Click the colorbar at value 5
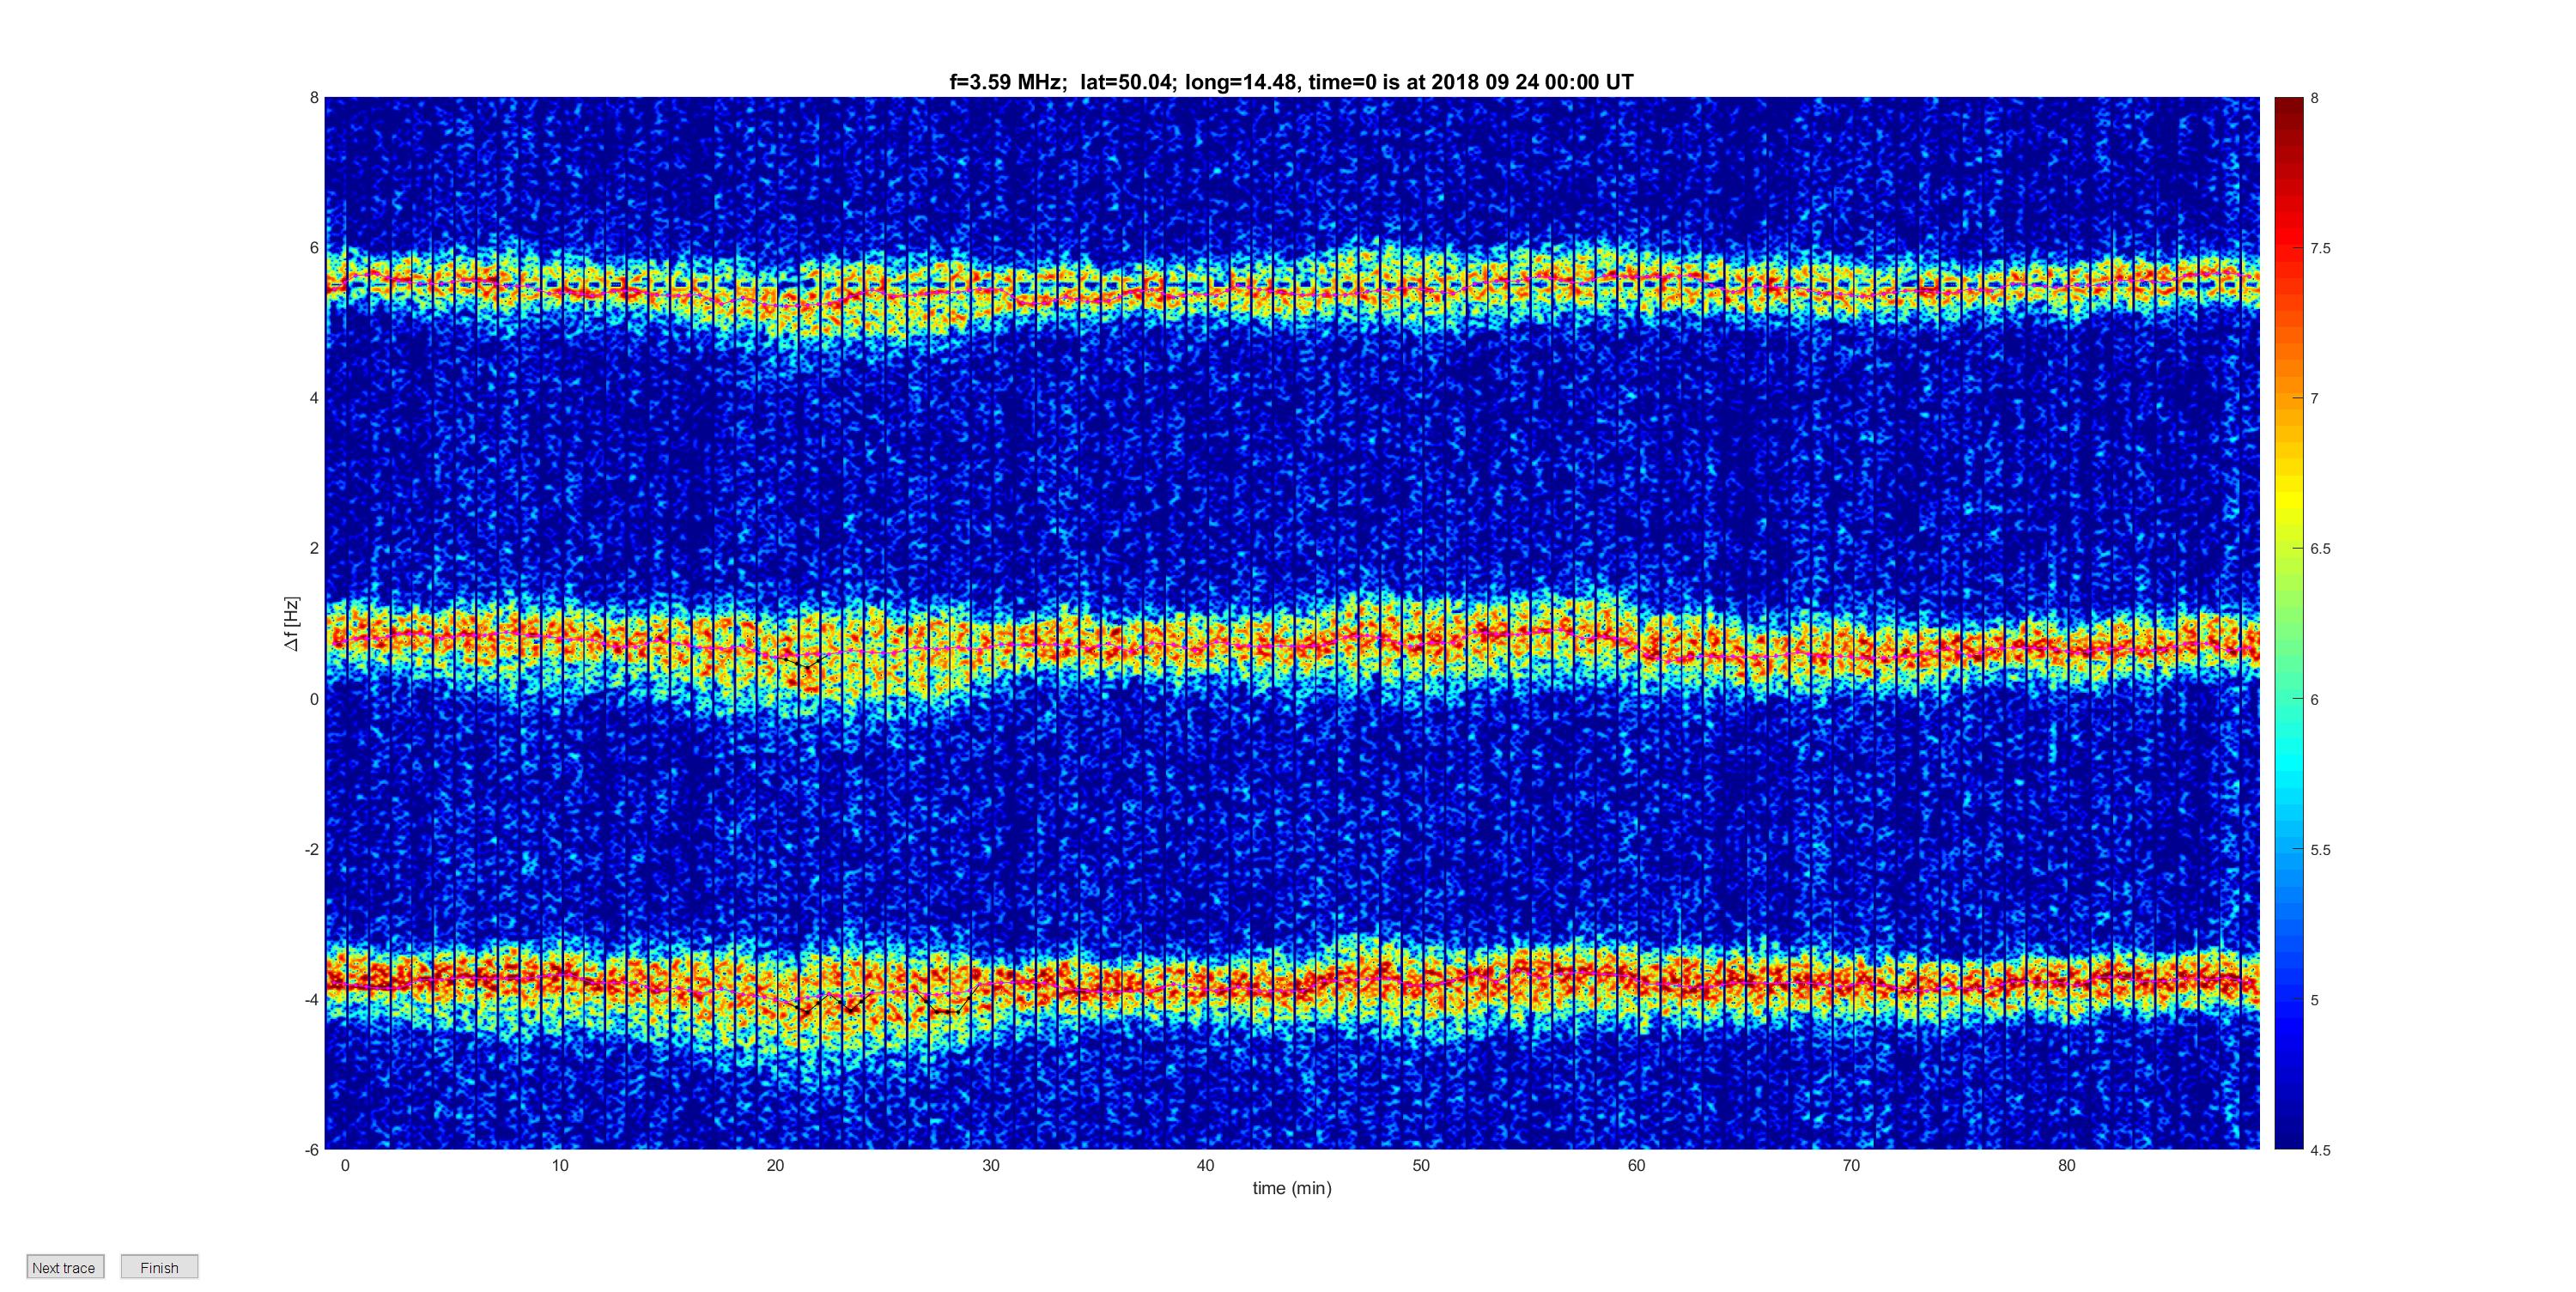Image resolution: width=2576 pixels, height=1292 pixels. [x=2288, y=1000]
